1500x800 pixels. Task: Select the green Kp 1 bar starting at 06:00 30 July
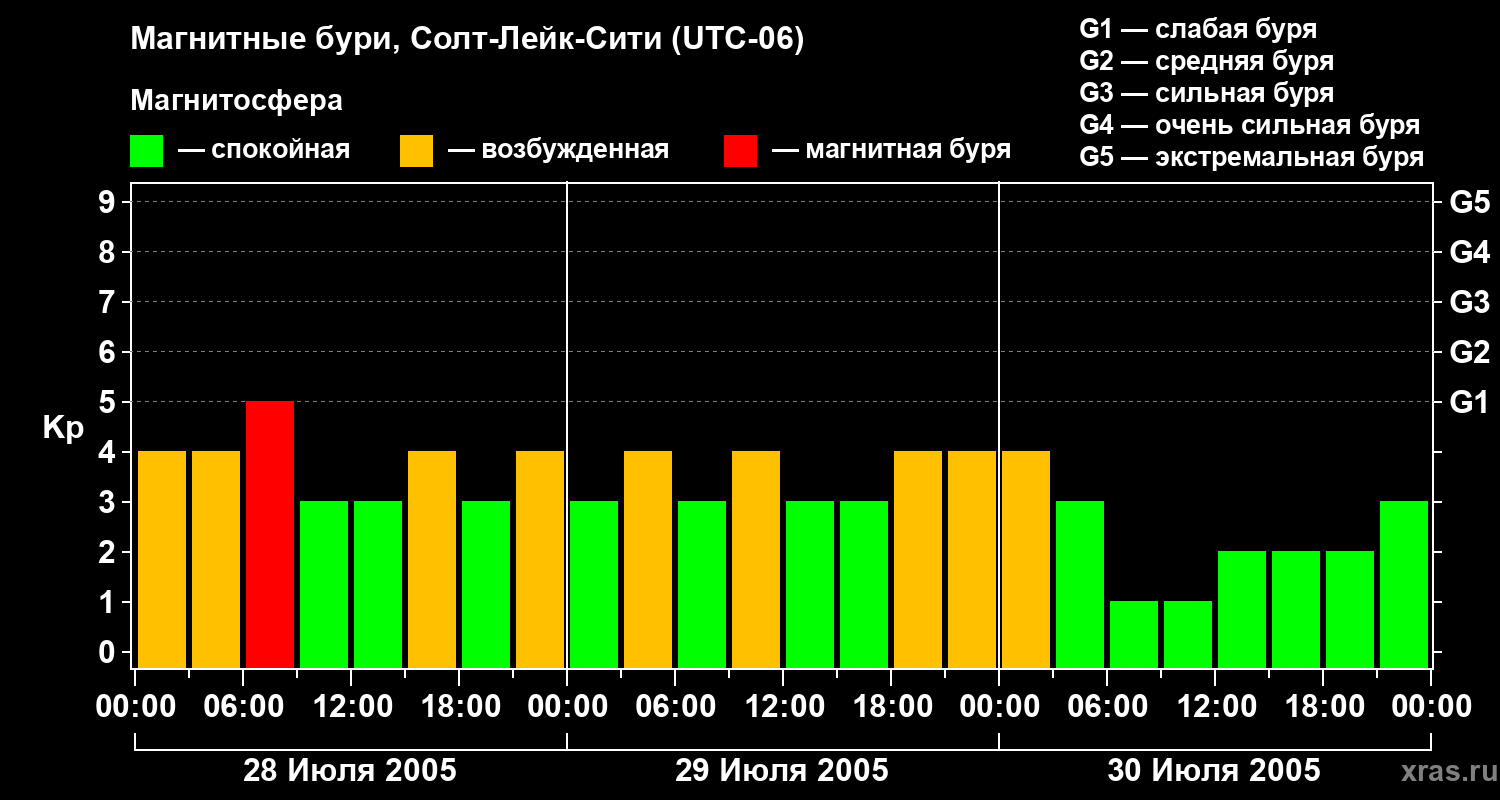1134,634
